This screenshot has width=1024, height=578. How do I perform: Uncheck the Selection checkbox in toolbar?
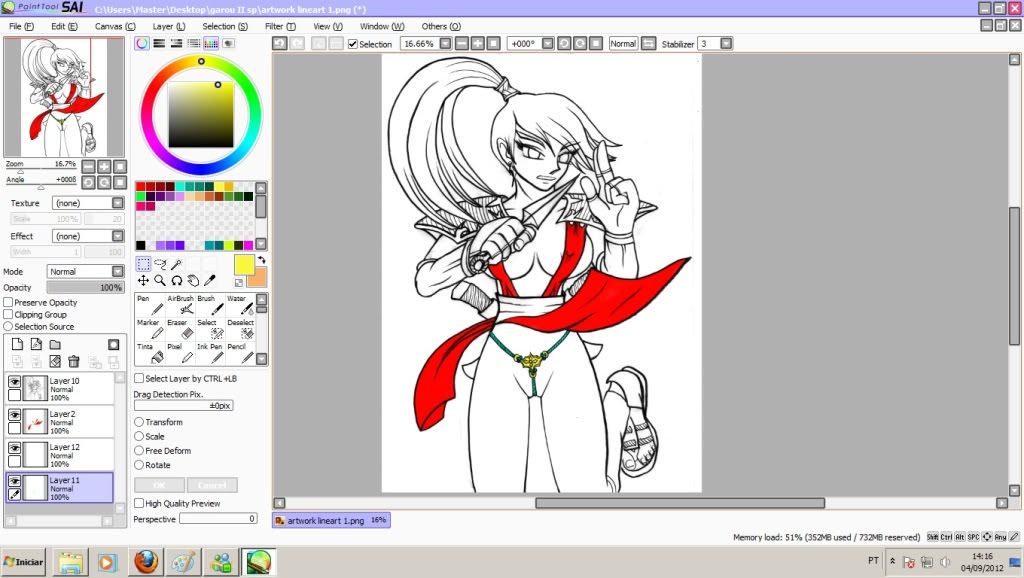click(x=353, y=44)
